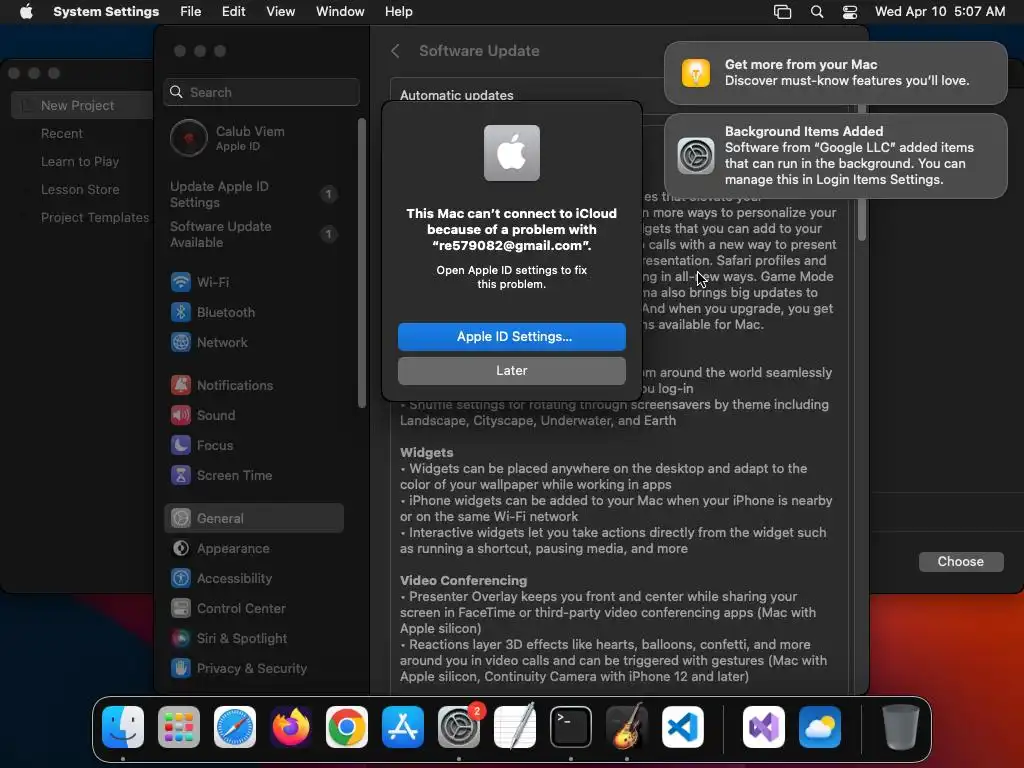Select General gear icon in sidebar
Screen dimensions: 1024x768
click(181, 519)
